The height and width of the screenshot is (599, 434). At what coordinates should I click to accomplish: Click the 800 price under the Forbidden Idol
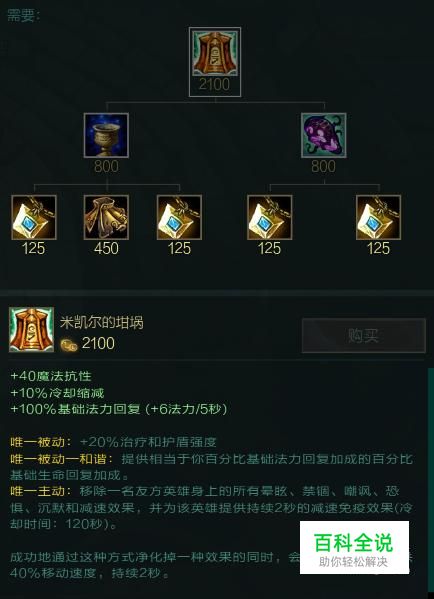click(323, 166)
